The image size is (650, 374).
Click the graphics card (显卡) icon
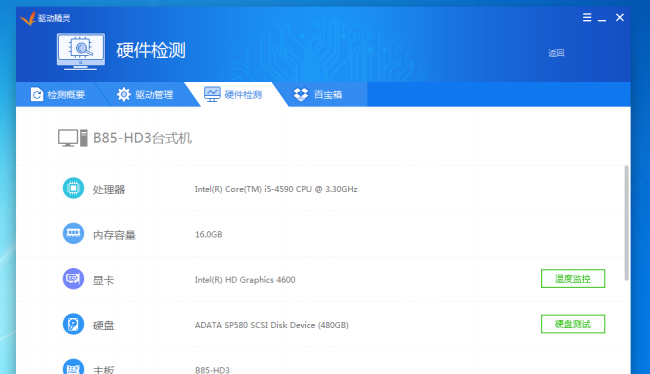coord(73,279)
